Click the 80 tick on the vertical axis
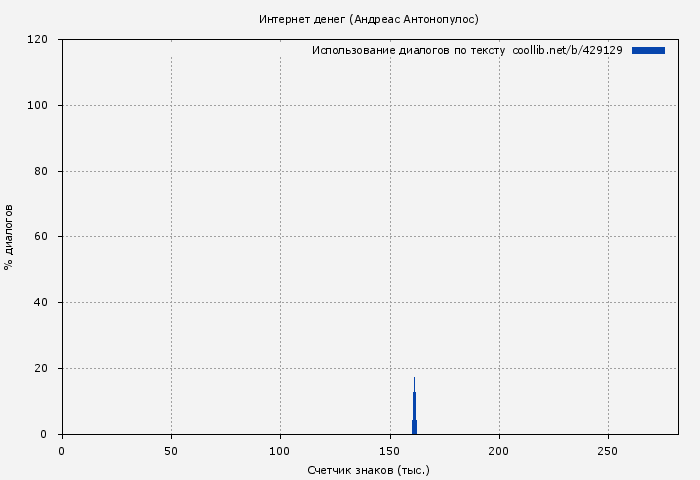Screen dimensions: 700x480 [x=42, y=171]
